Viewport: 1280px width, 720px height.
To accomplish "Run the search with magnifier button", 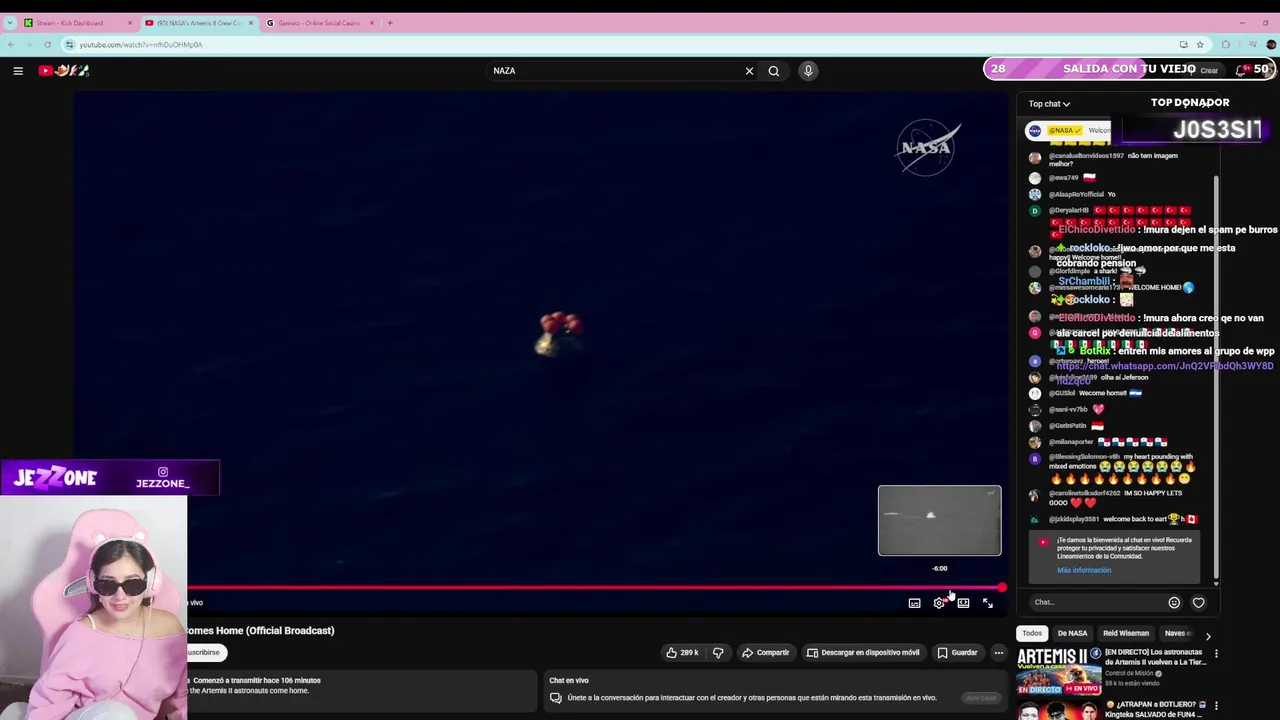I will [774, 71].
